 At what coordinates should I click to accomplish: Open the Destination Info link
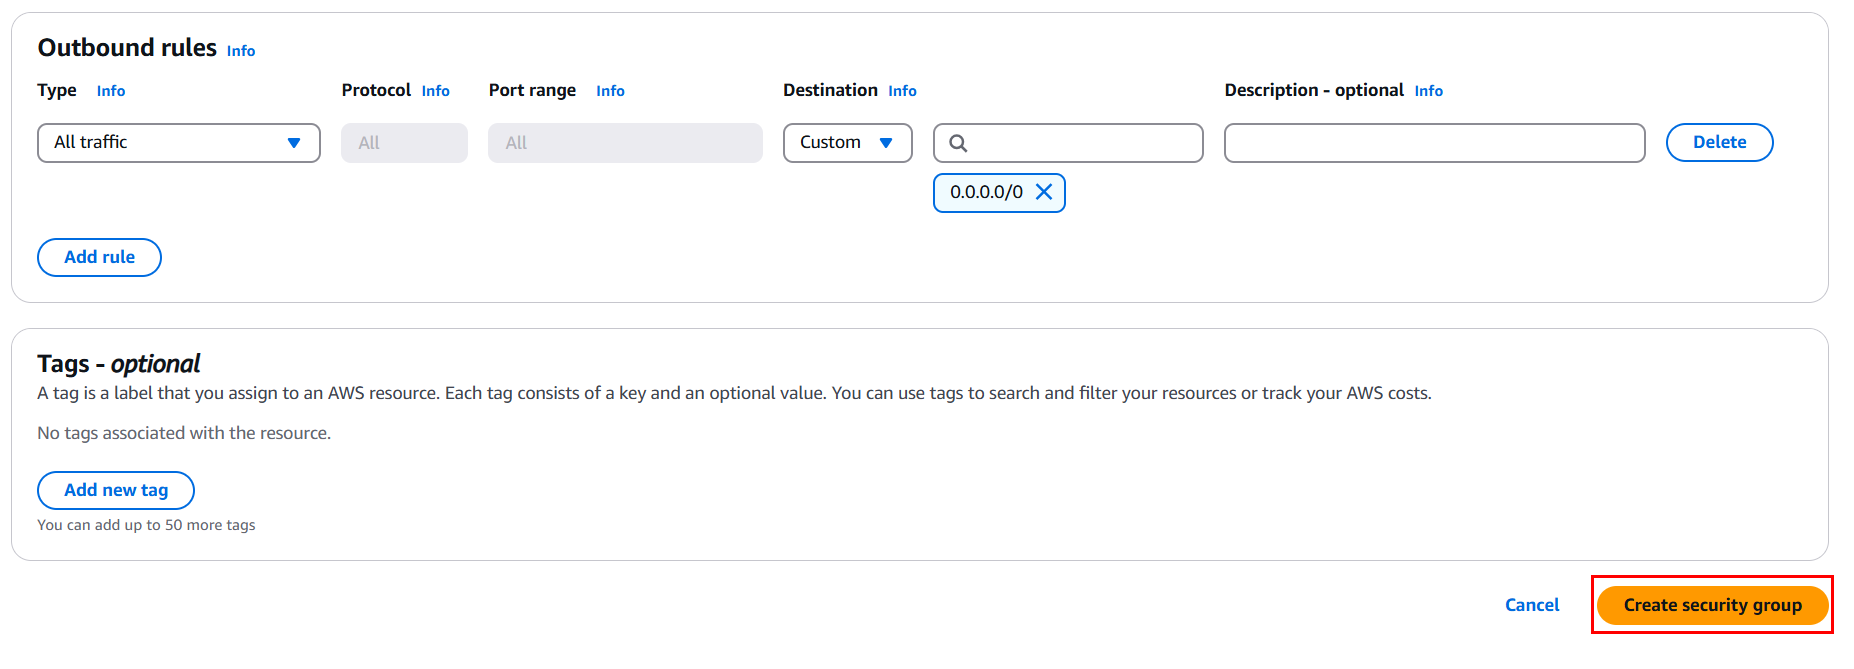click(902, 91)
